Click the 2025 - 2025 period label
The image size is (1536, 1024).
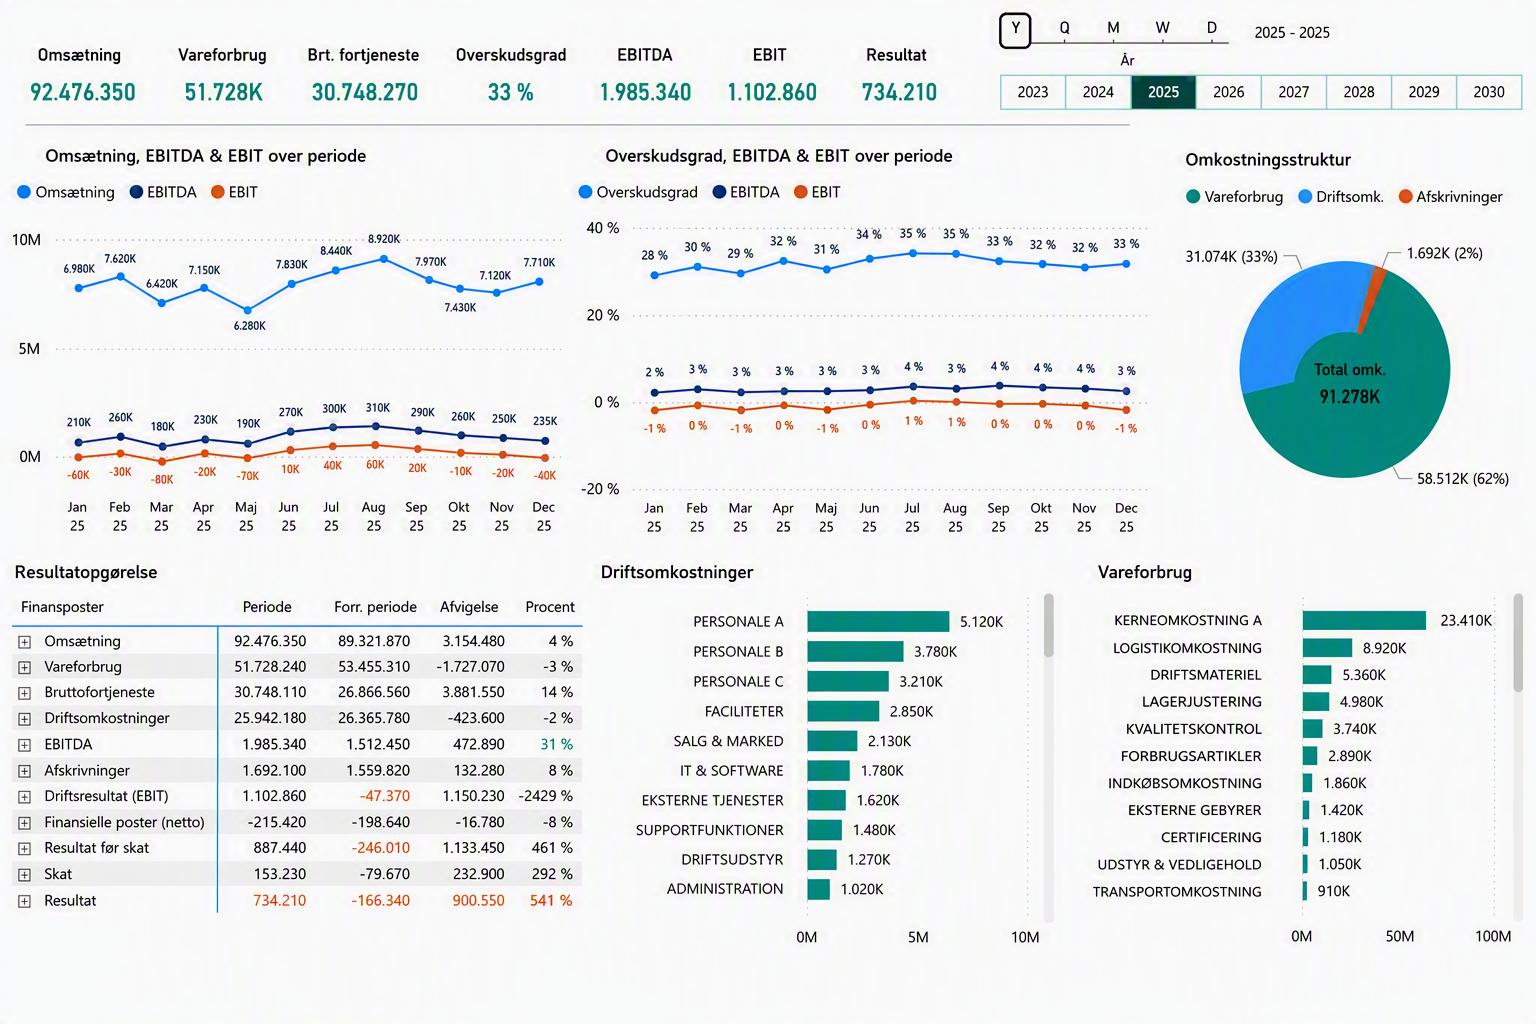(1292, 33)
